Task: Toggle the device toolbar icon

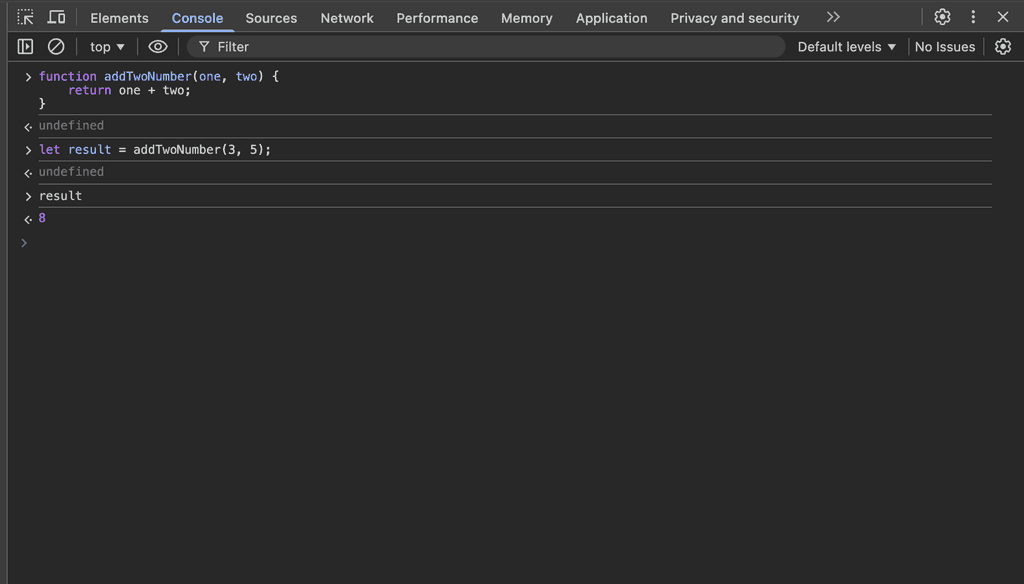Action: tap(57, 17)
